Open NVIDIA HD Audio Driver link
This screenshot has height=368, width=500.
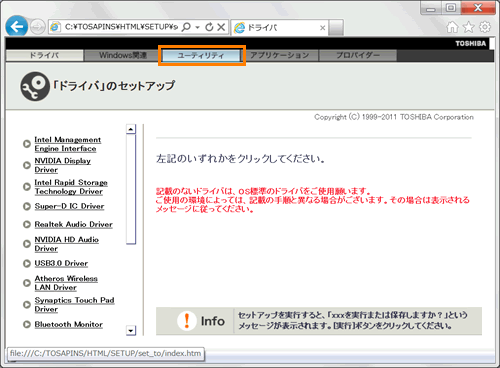click(67, 244)
